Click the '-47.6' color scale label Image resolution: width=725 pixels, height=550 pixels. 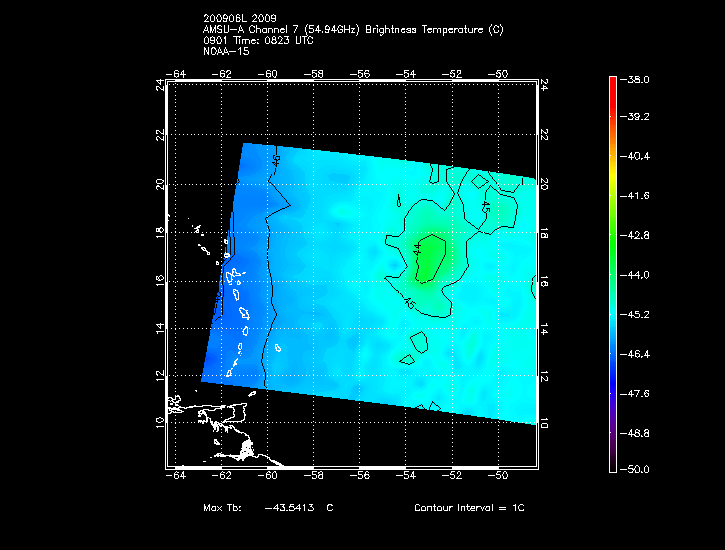click(x=634, y=394)
